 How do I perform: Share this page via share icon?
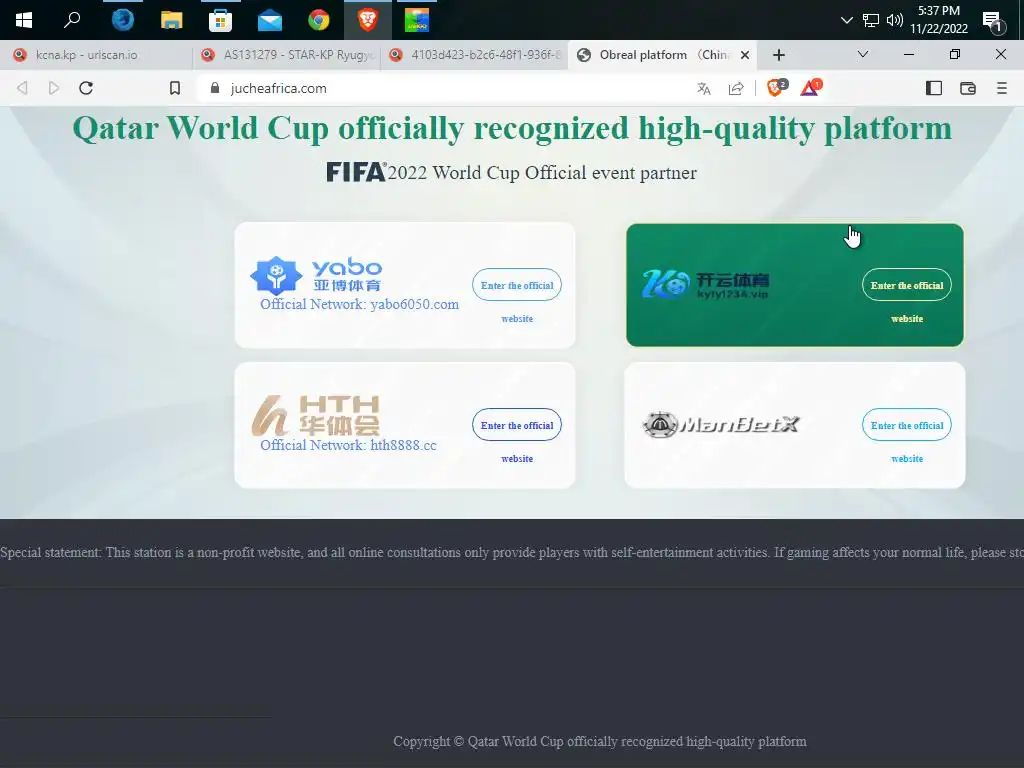[x=736, y=88]
